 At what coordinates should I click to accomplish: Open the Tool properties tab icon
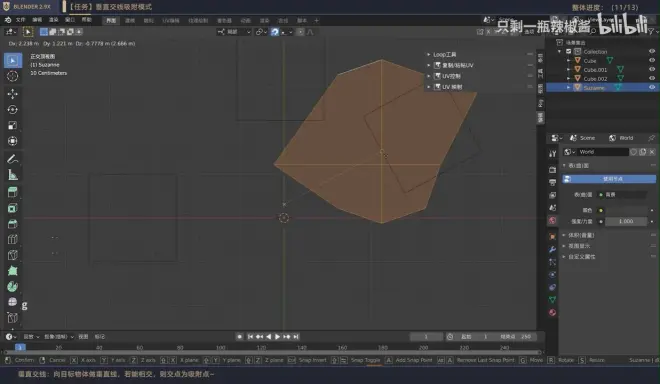point(552,154)
